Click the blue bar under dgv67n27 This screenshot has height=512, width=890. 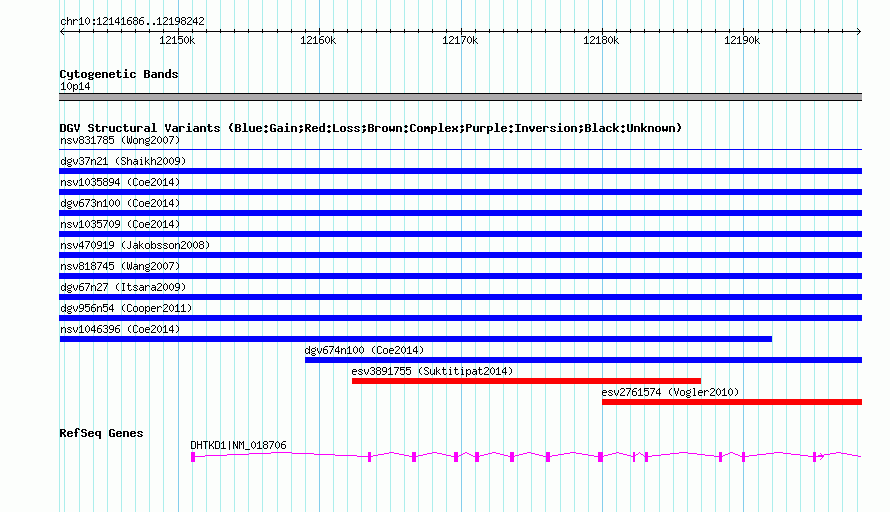click(460, 297)
